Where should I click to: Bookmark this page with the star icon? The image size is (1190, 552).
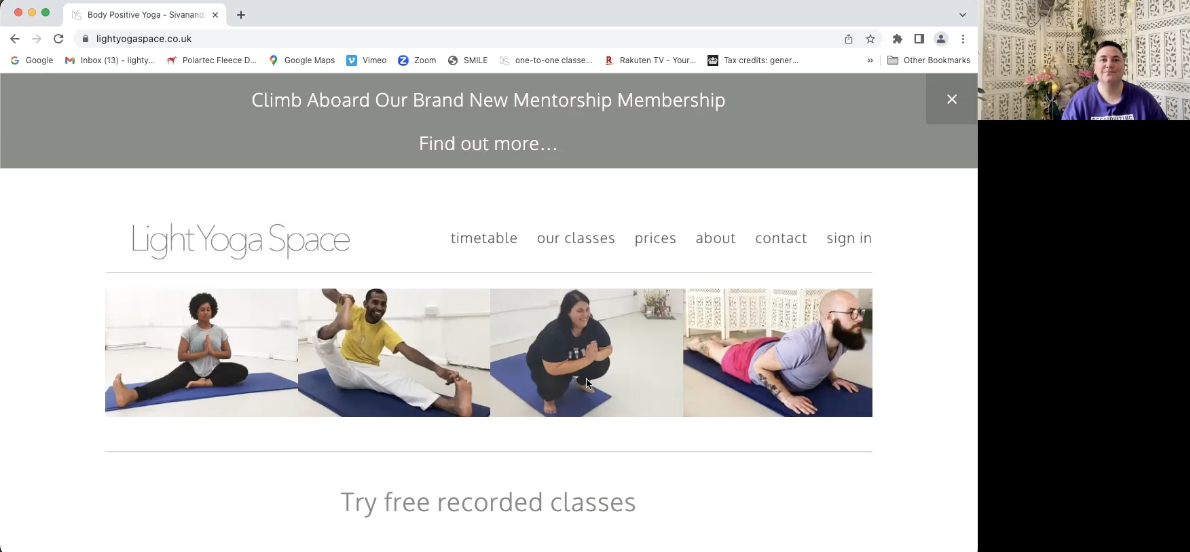point(870,39)
